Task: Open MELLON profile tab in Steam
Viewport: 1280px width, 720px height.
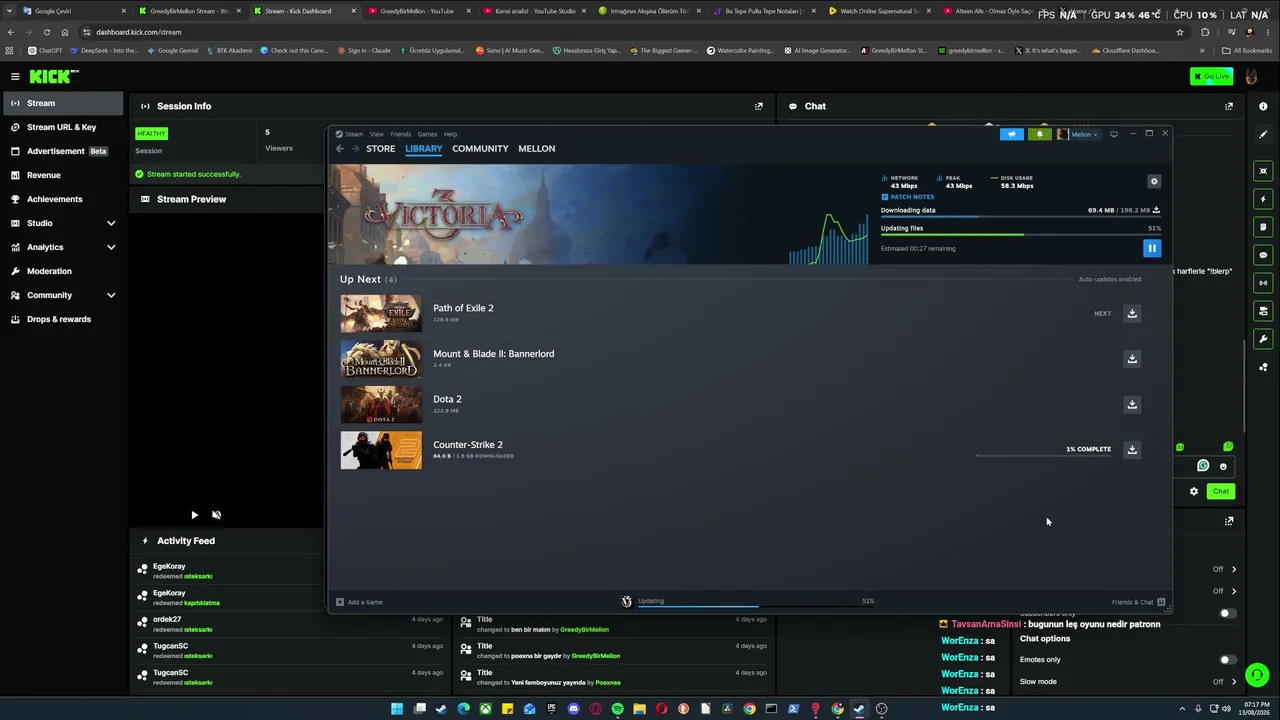Action: (536, 149)
